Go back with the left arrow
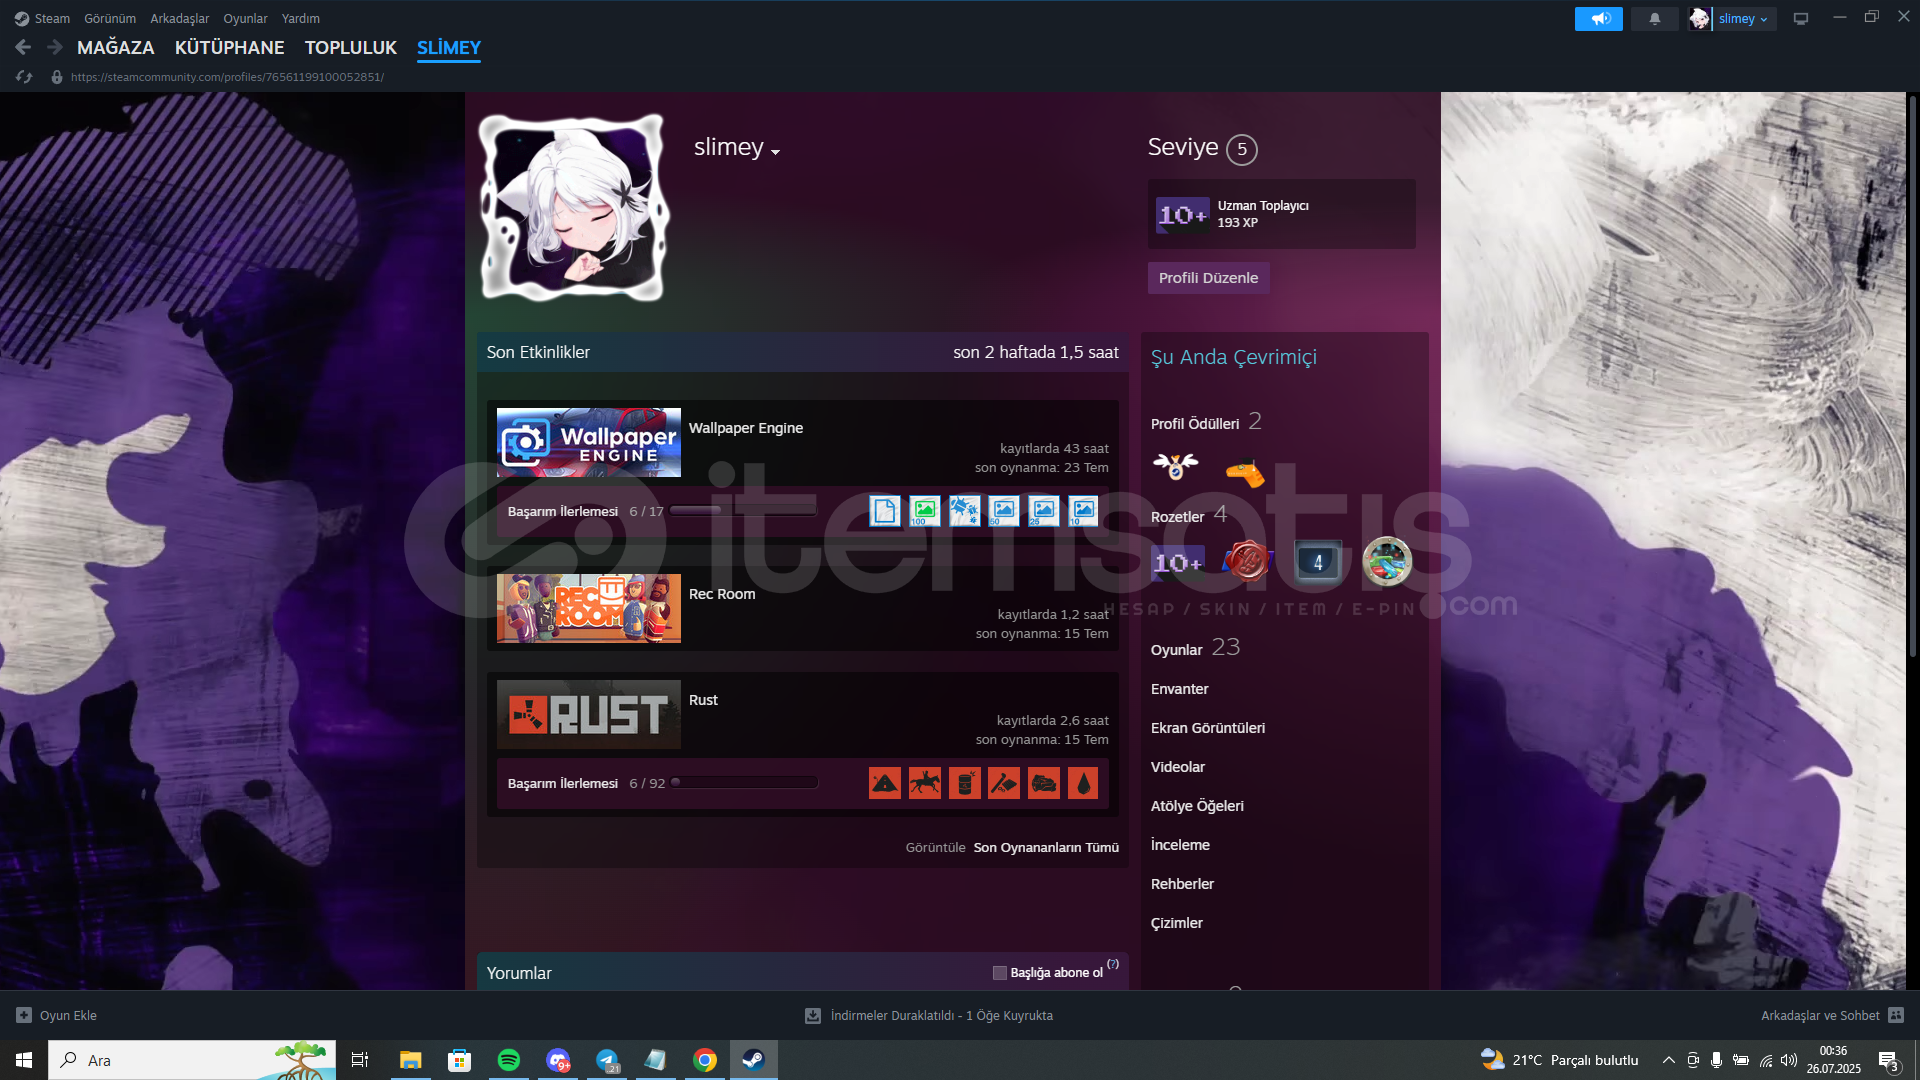Viewport: 1920px width, 1080px height. coord(23,47)
